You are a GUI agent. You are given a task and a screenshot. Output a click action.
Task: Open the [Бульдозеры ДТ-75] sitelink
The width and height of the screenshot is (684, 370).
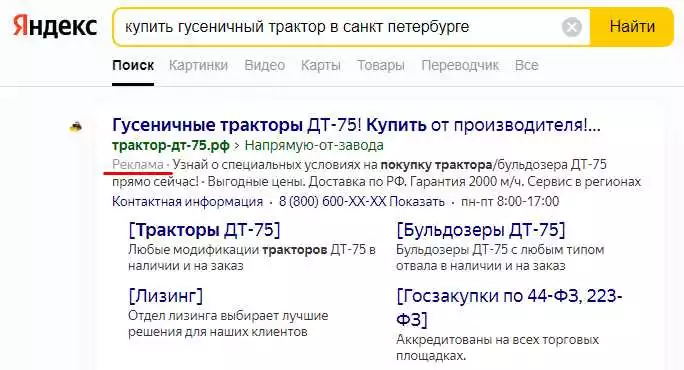[481, 230]
